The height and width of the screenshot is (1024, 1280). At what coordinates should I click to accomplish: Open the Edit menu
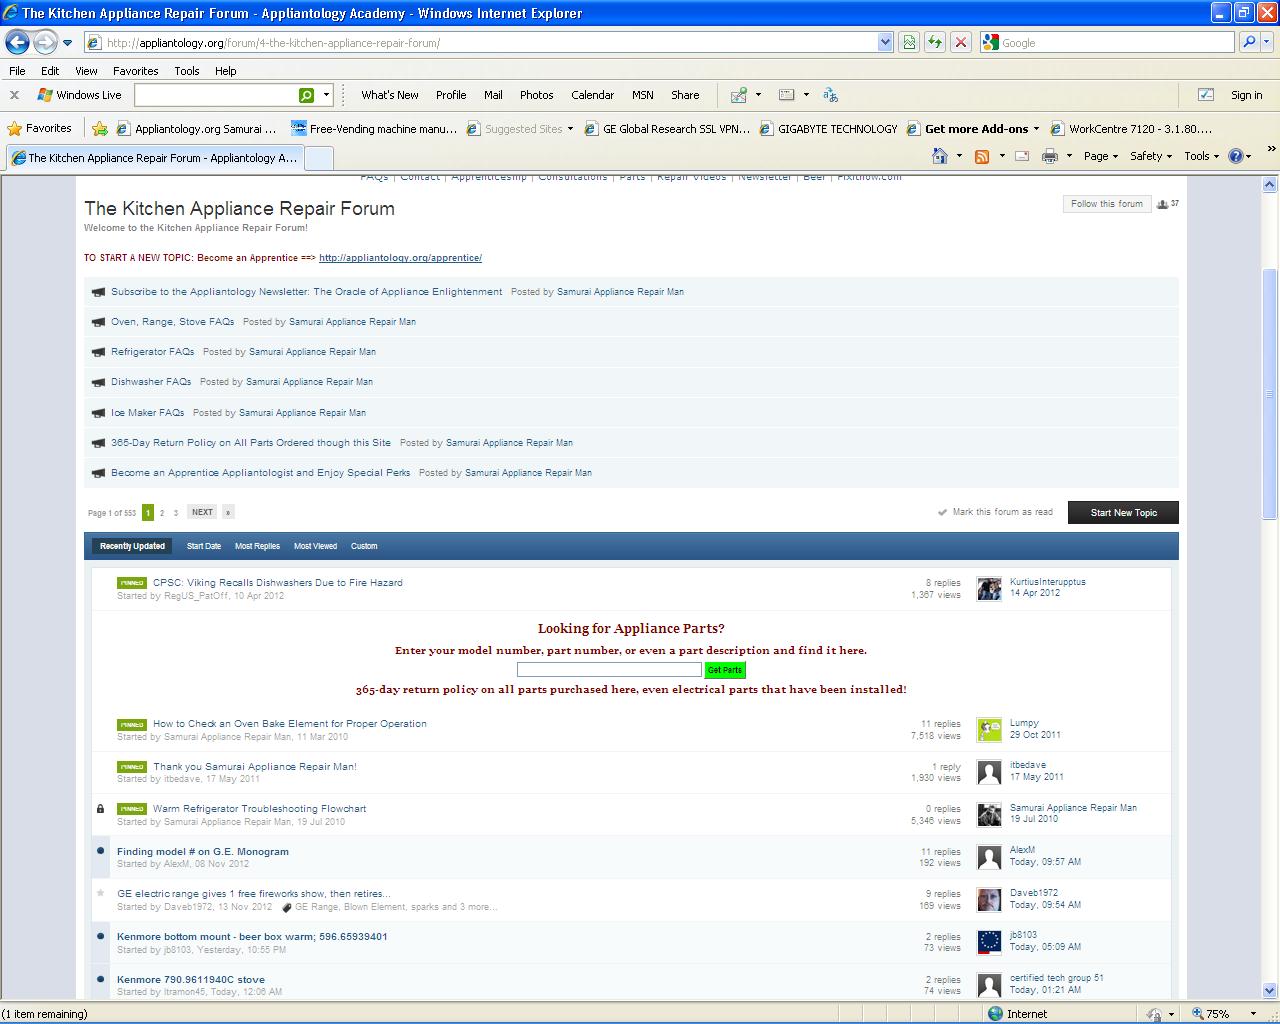coord(50,71)
